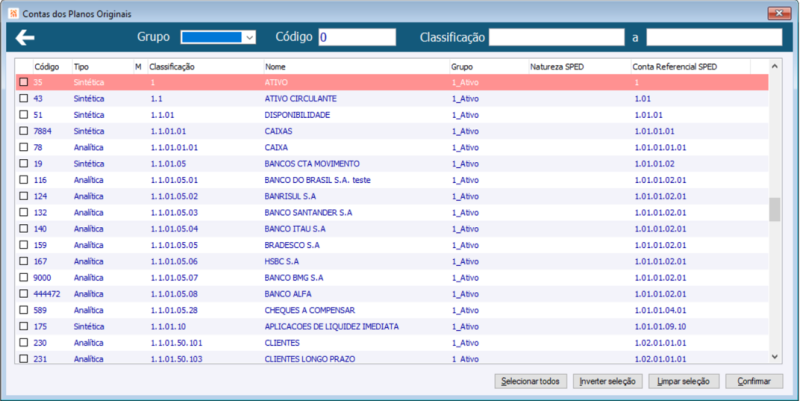800x401 pixels.
Task: Focus the Código input field
Action: tap(357, 37)
